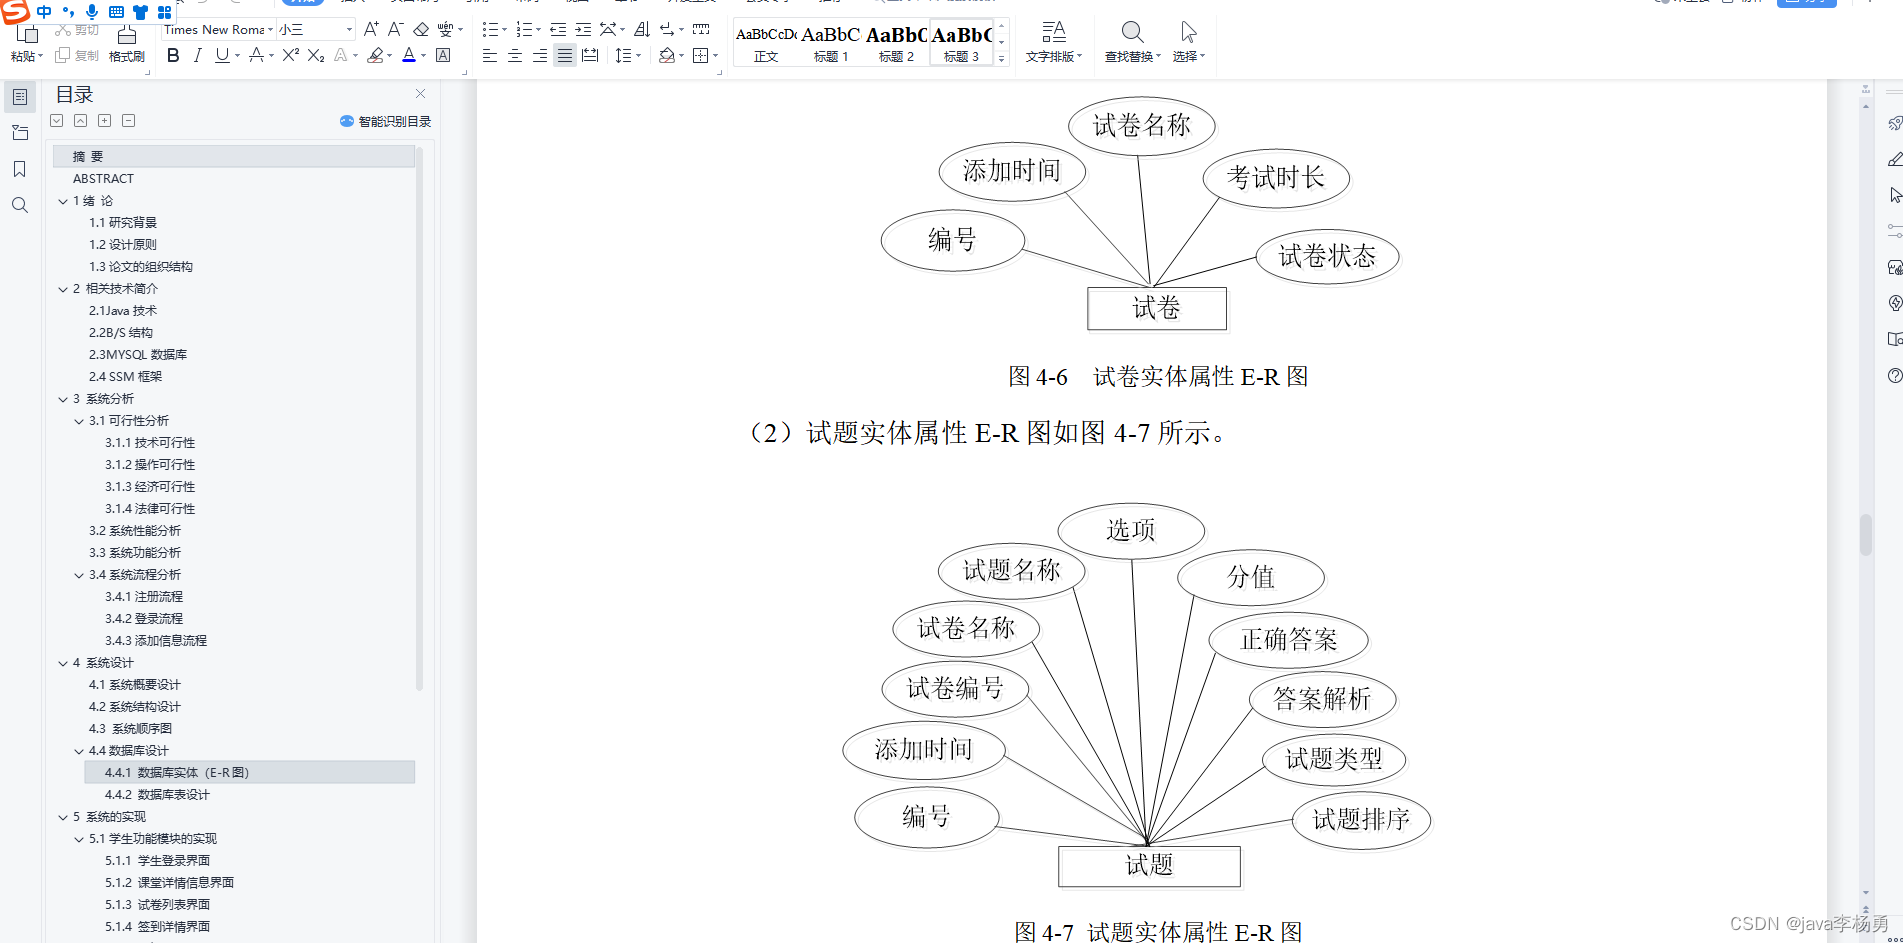
Task: Increase font size
Action: coord(371,29)
